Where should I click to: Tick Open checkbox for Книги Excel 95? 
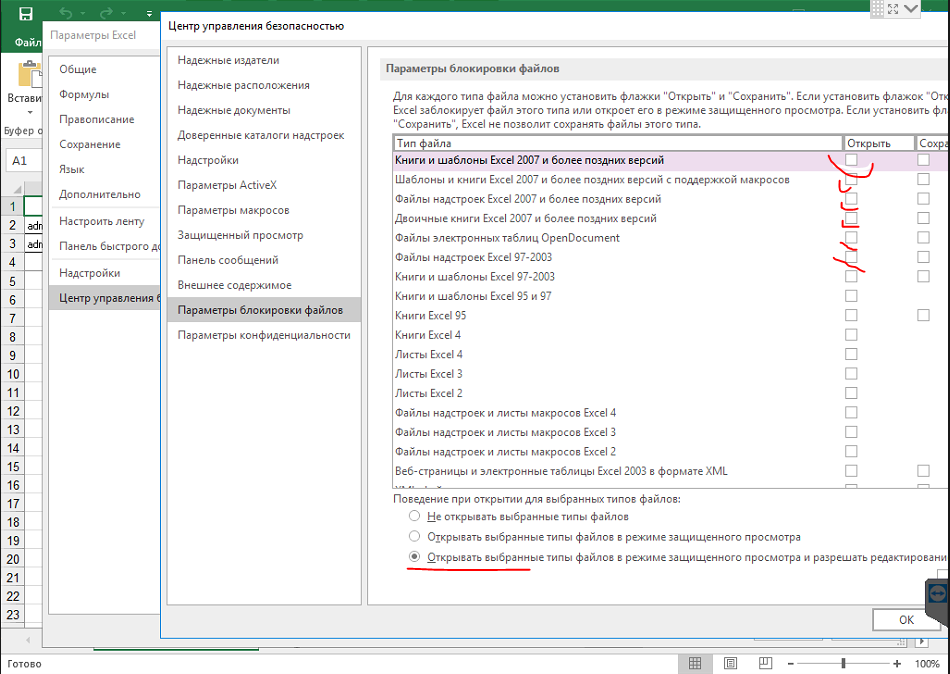pyautogui.click(x=851, y=316)
